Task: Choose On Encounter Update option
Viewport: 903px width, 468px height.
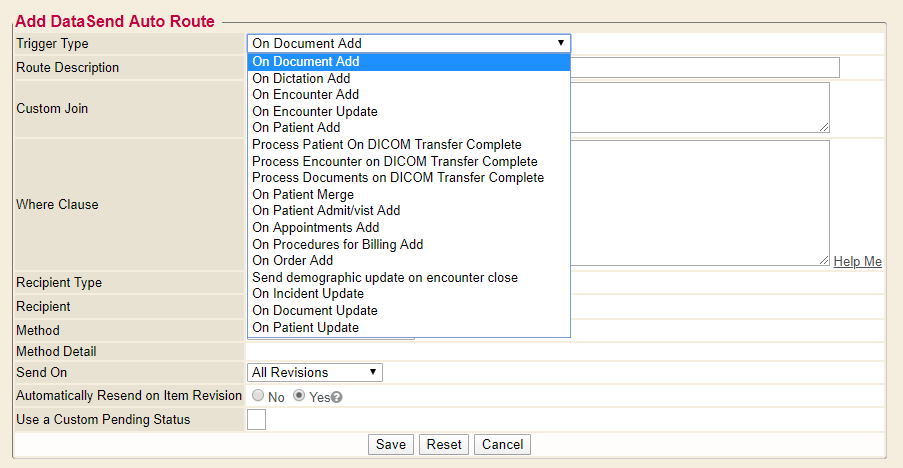Action: [314, 111]
